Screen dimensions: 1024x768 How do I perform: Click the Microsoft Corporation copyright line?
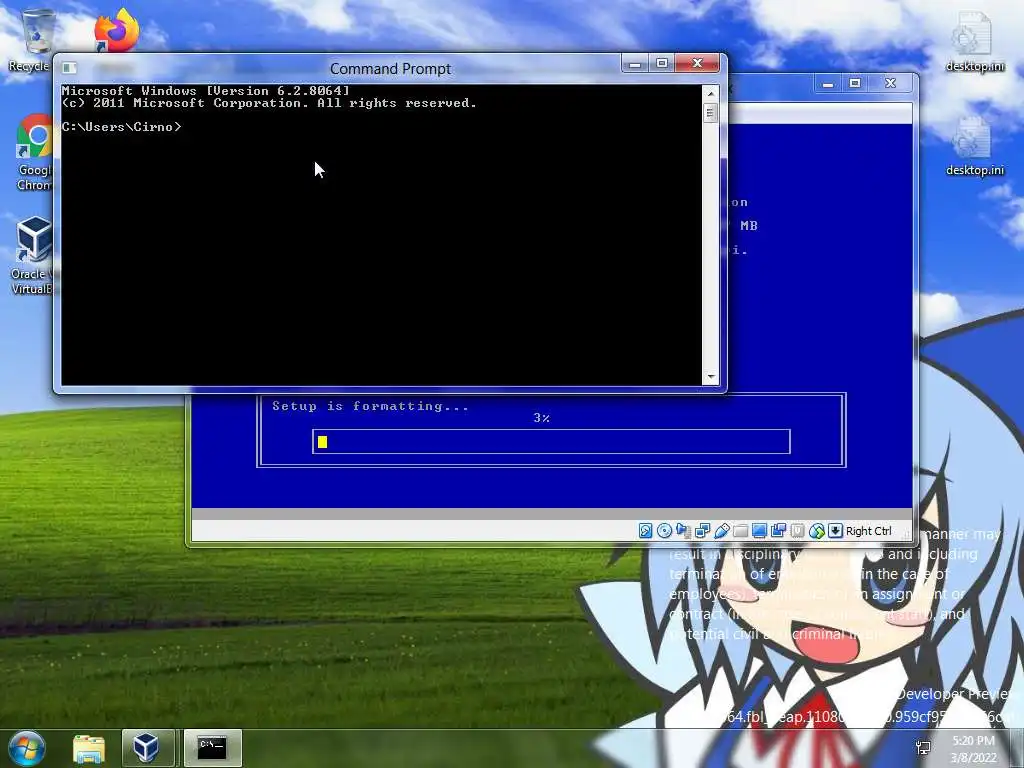pyautogui.click(x=269, y=103)
